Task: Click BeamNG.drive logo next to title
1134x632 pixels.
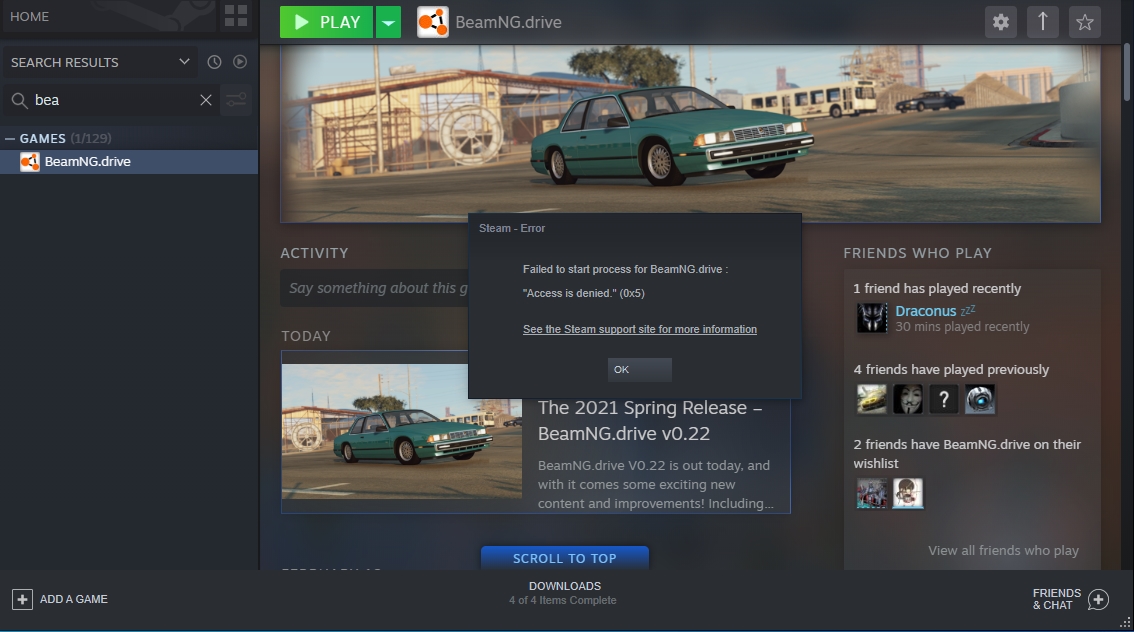Action: pos(432,22)
